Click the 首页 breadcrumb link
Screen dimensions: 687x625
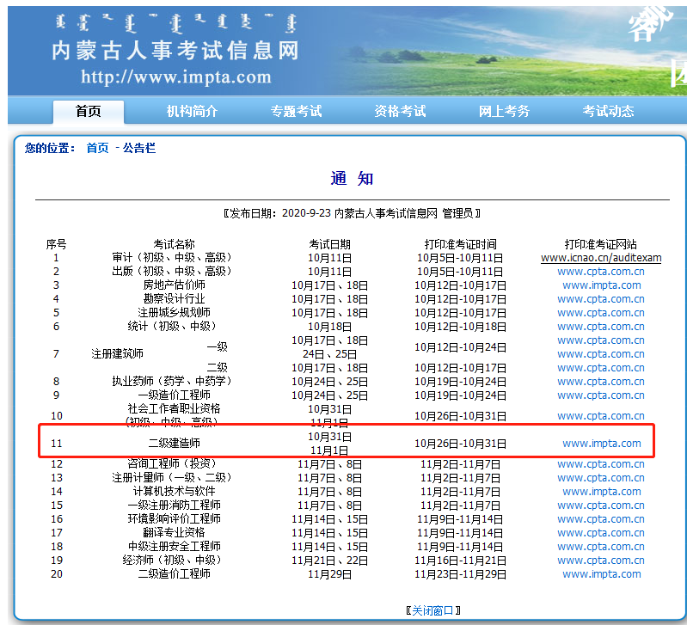pyautogui.click(x=97, y=148)
